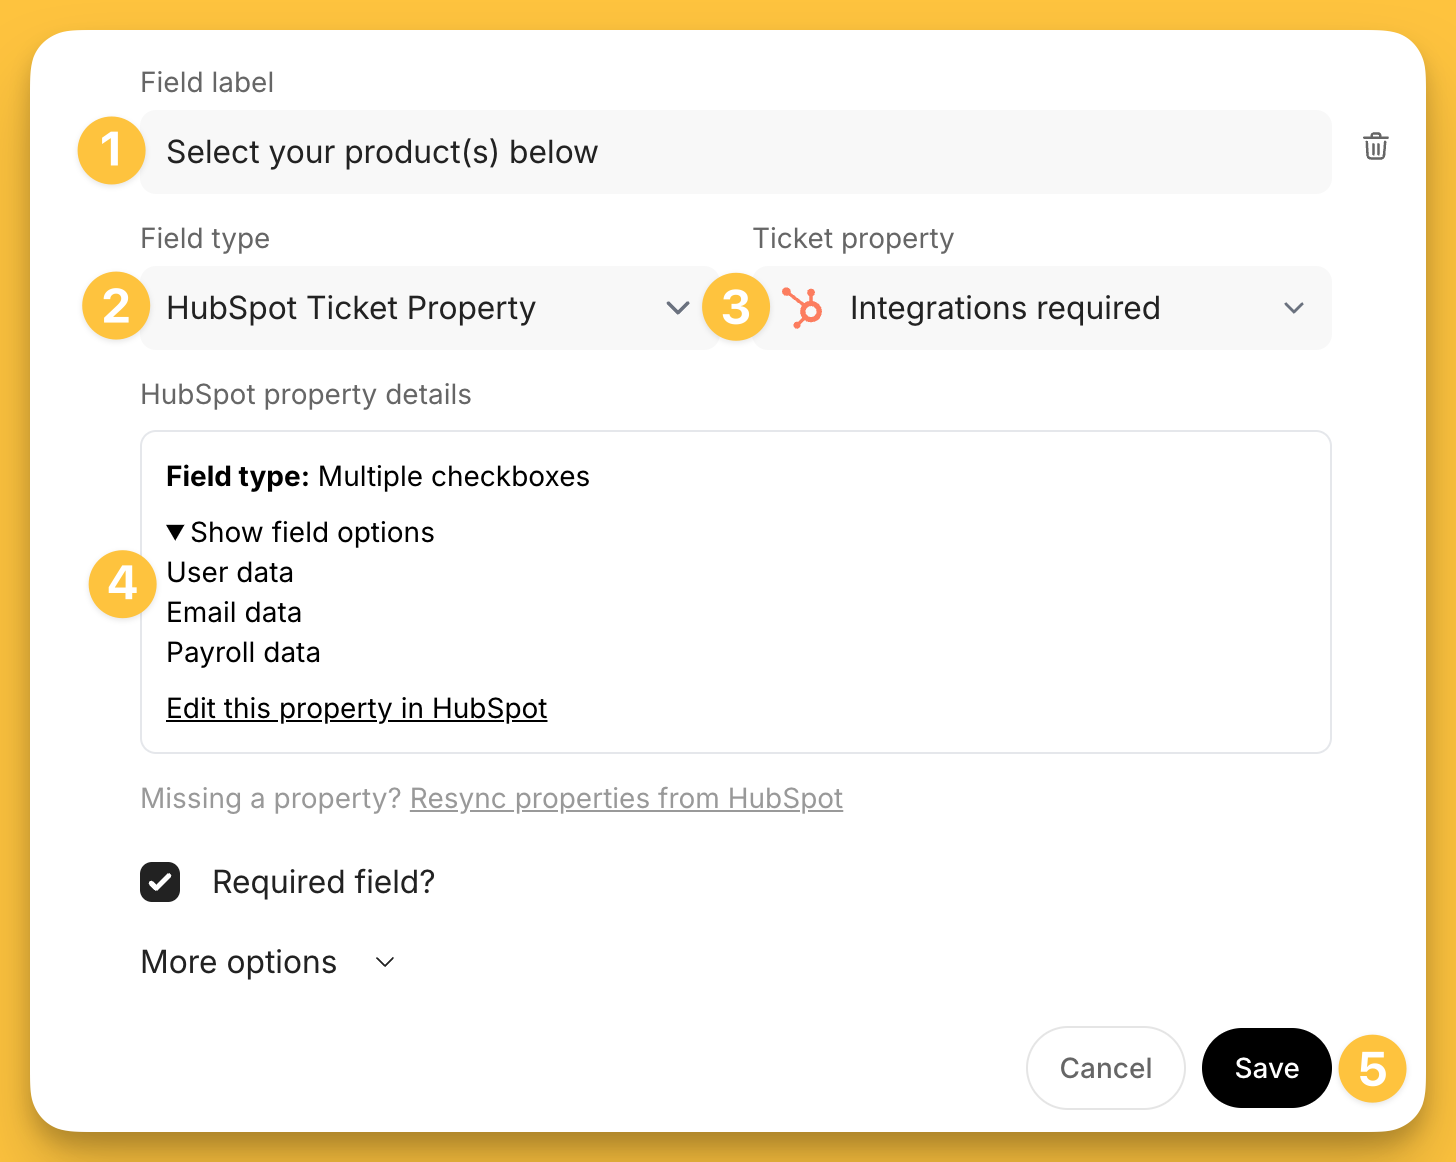Click yellow step badge number 2

pos(116,306)
